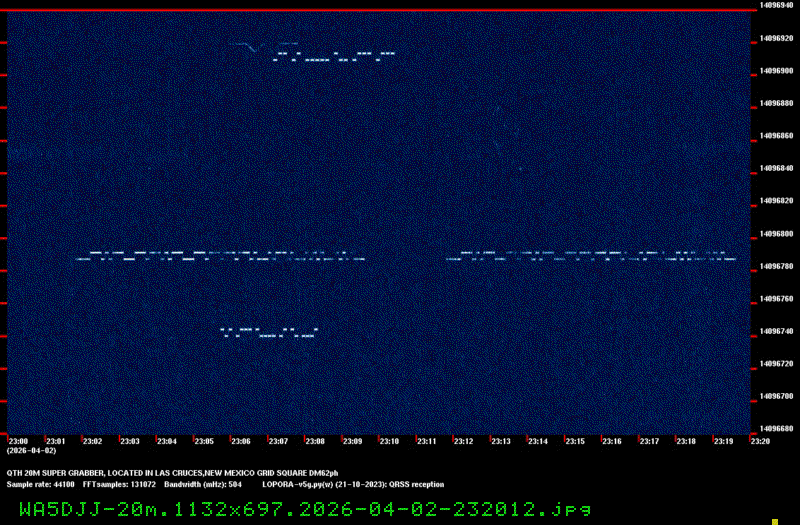
Task: Select the 14096680 frequency label
Action: tap(777, 429)
